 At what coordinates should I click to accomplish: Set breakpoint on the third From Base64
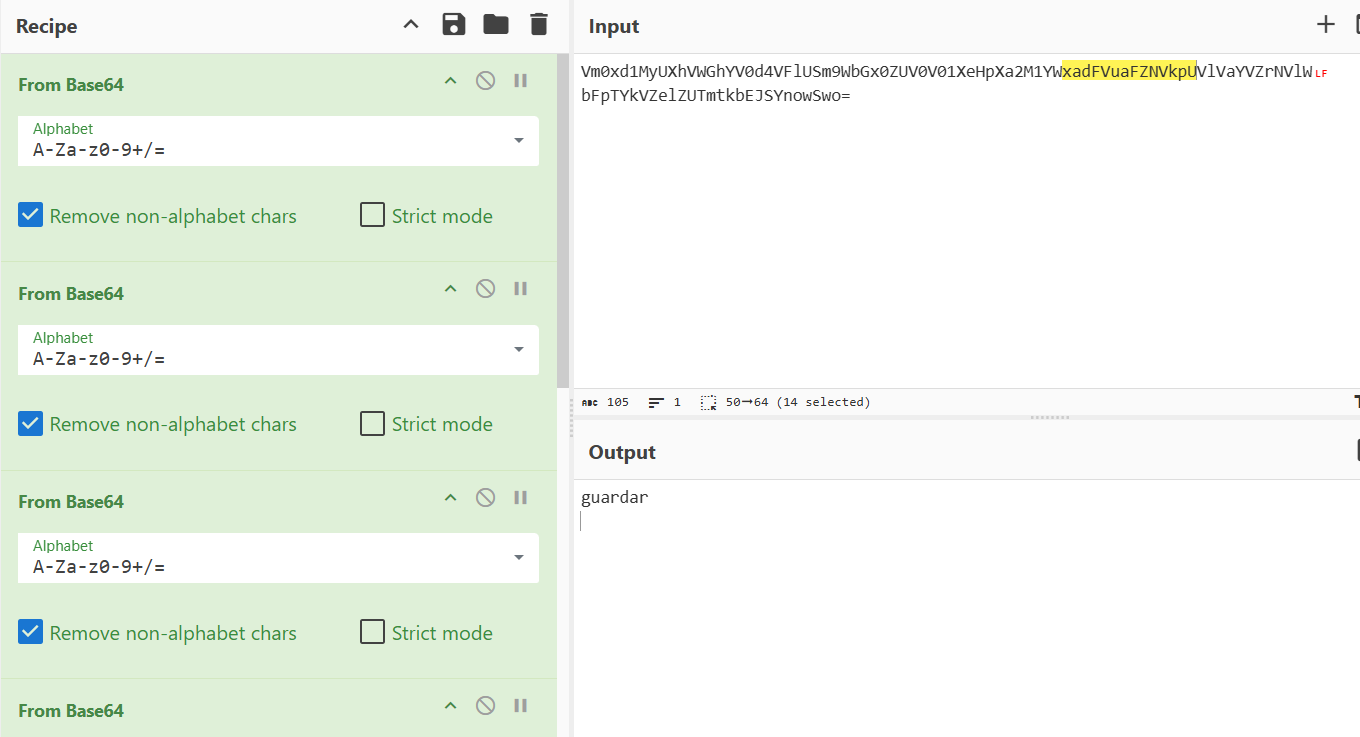(520, 498)
